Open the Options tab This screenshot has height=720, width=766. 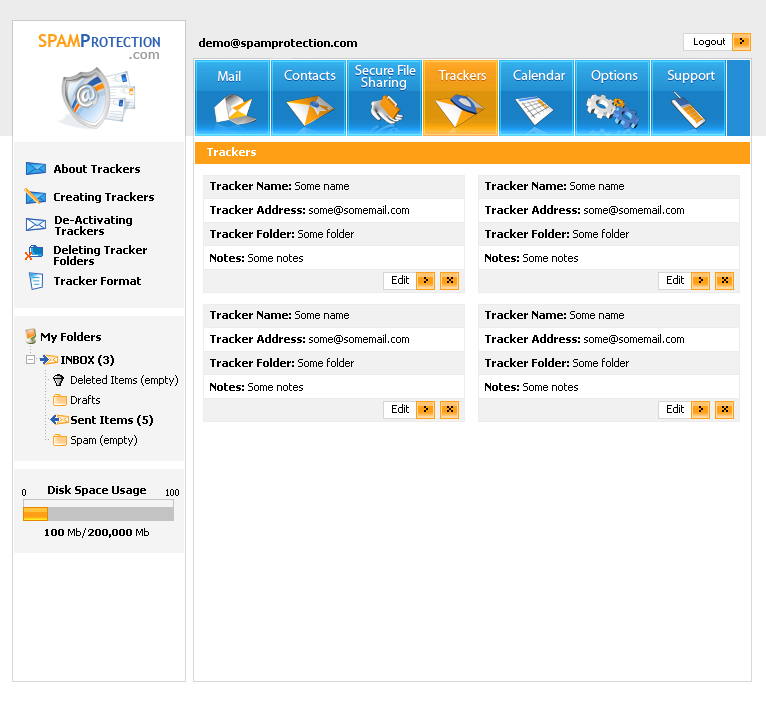(613, 98)
